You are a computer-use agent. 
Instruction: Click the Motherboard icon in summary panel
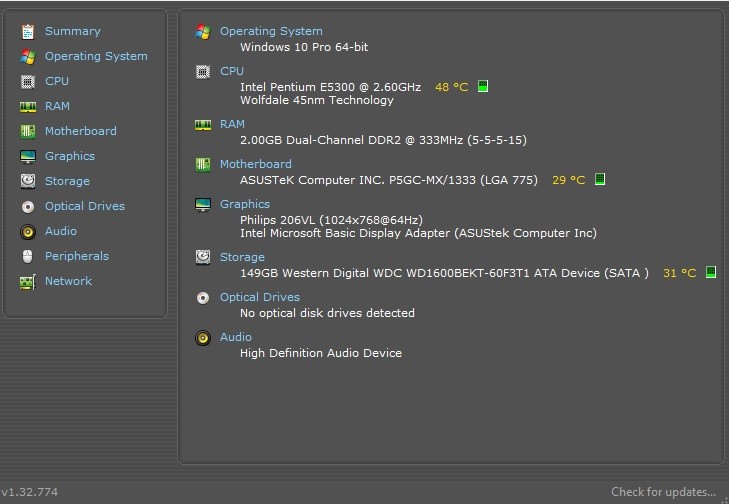(x=203, y=164)
